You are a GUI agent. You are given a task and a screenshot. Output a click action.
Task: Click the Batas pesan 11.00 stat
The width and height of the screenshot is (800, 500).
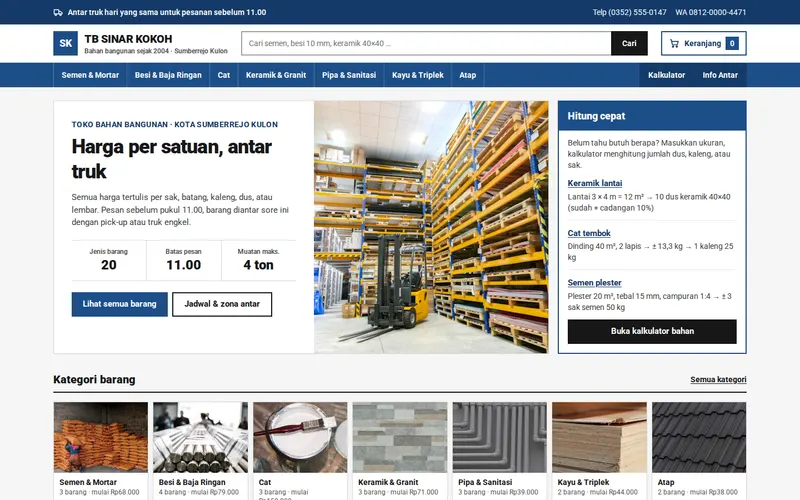(x=184, y=260)
